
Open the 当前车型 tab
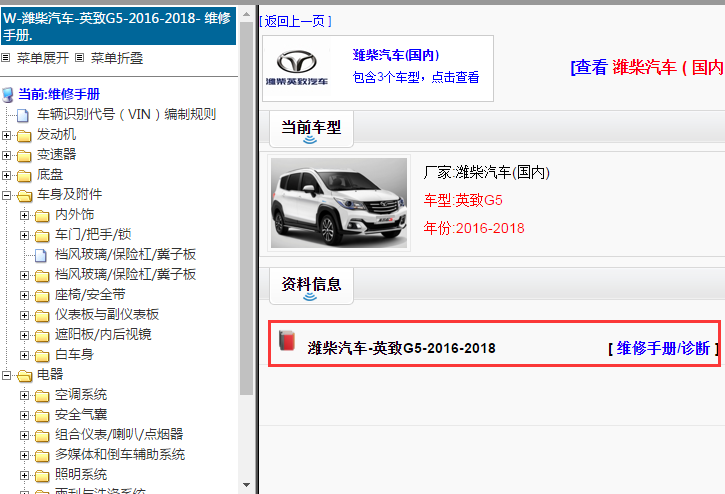[311, 129]
